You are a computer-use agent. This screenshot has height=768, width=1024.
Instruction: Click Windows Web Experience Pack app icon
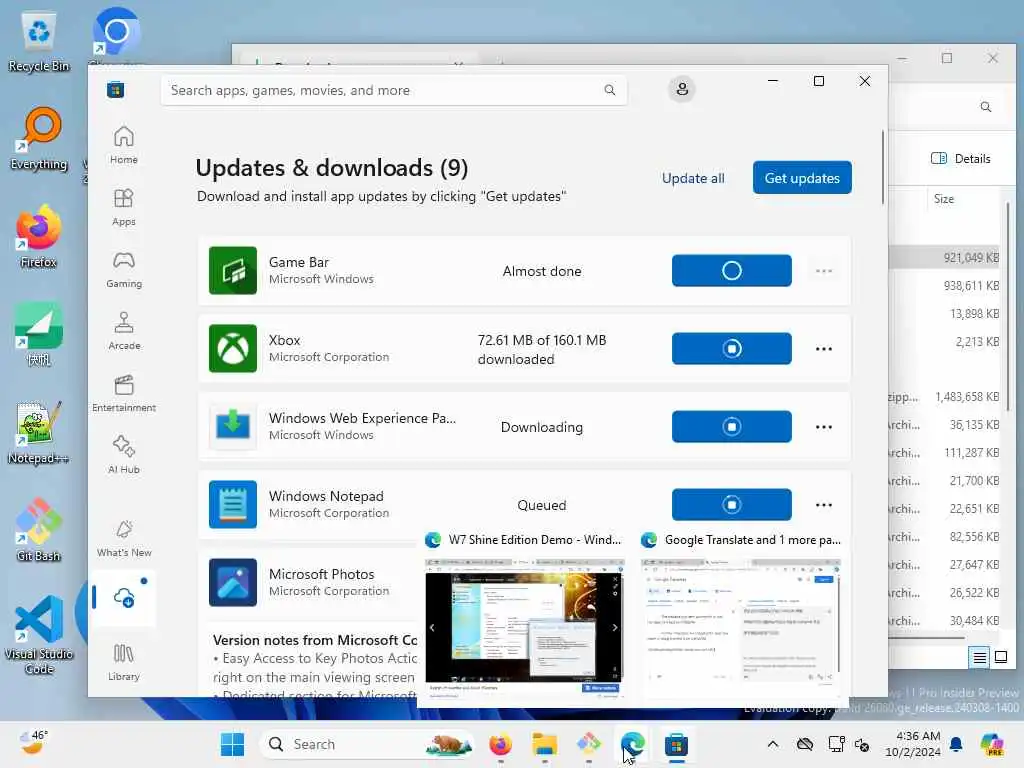233,426
